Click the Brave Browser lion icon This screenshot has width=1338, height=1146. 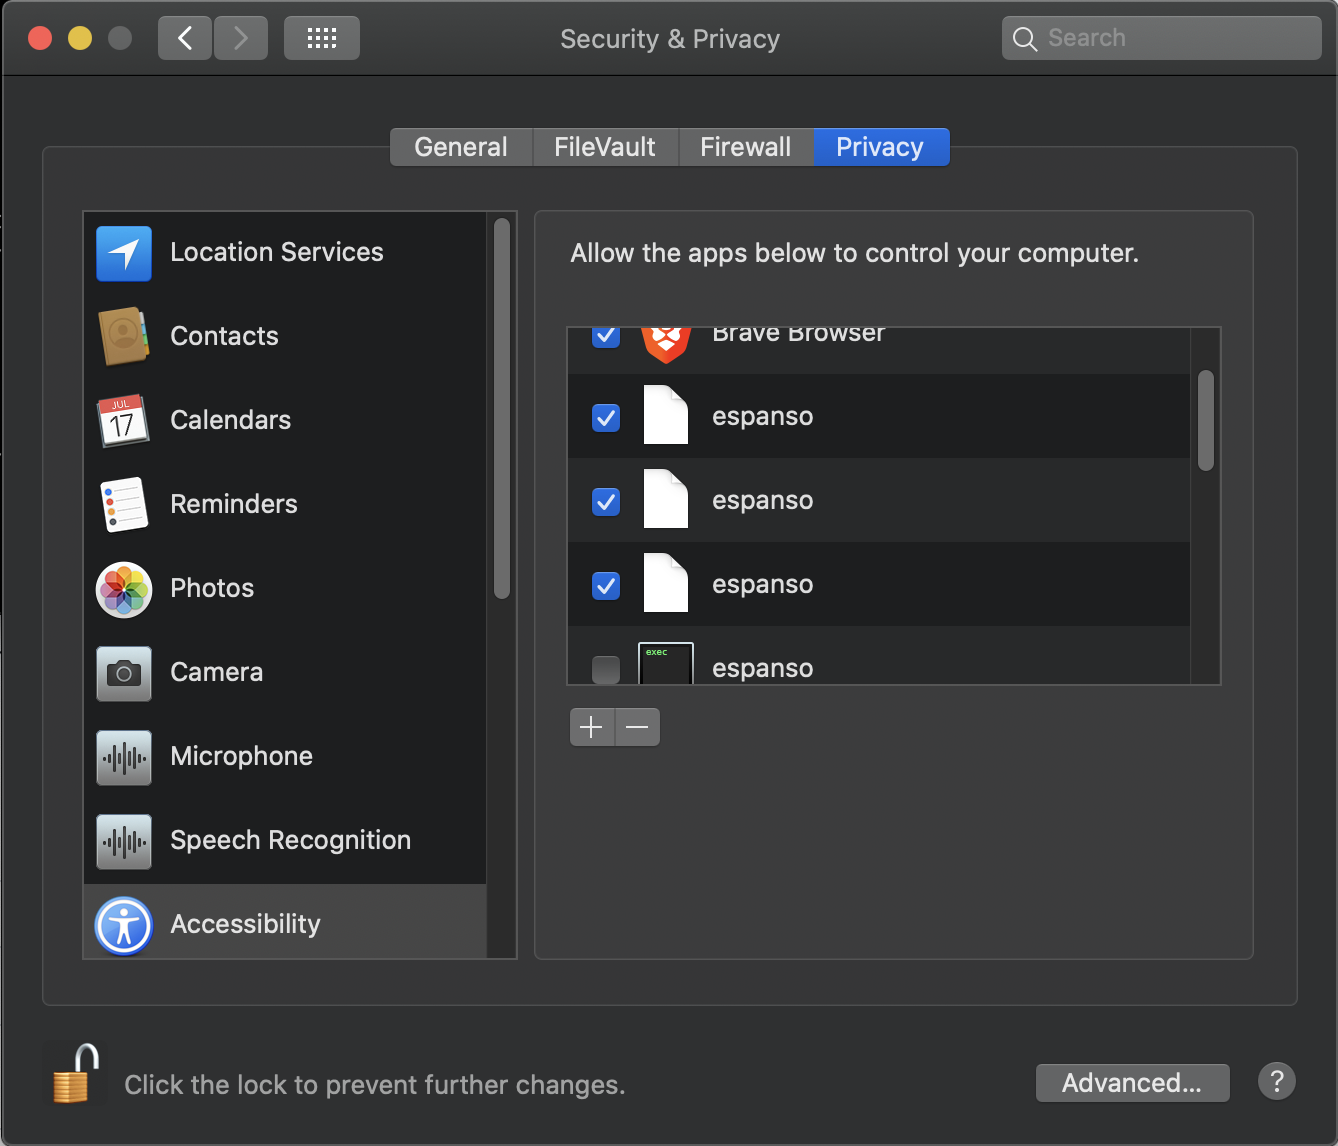666,345
